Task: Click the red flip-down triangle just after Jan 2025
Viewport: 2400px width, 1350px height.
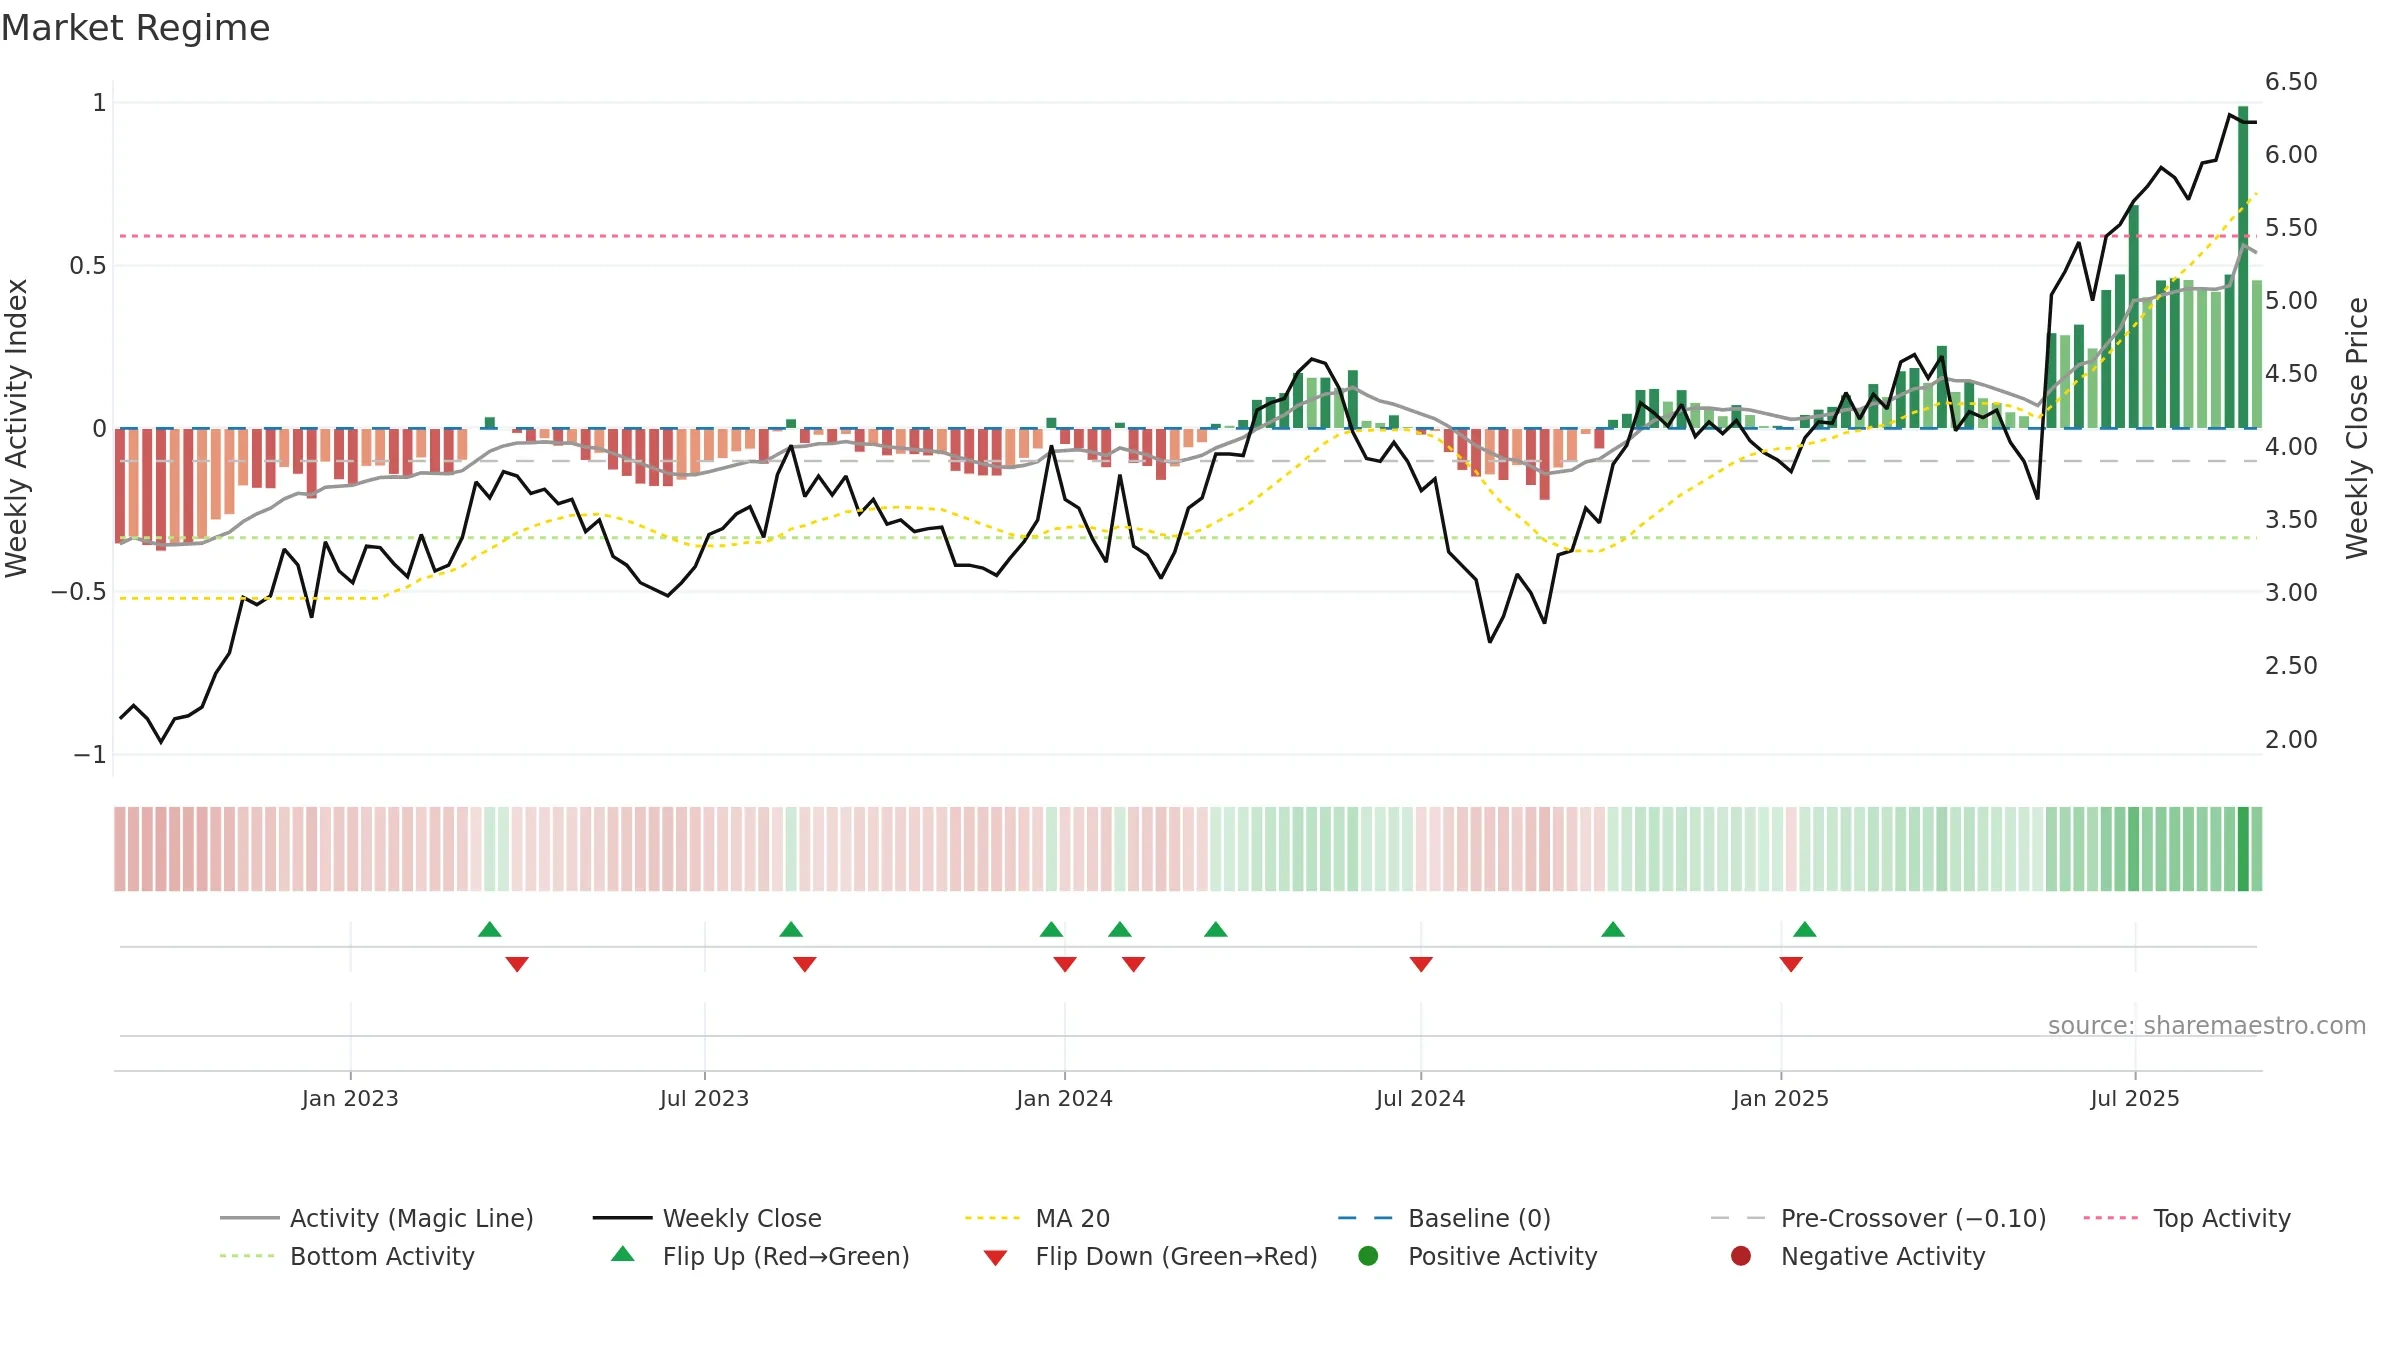Action: [1791, 964]
